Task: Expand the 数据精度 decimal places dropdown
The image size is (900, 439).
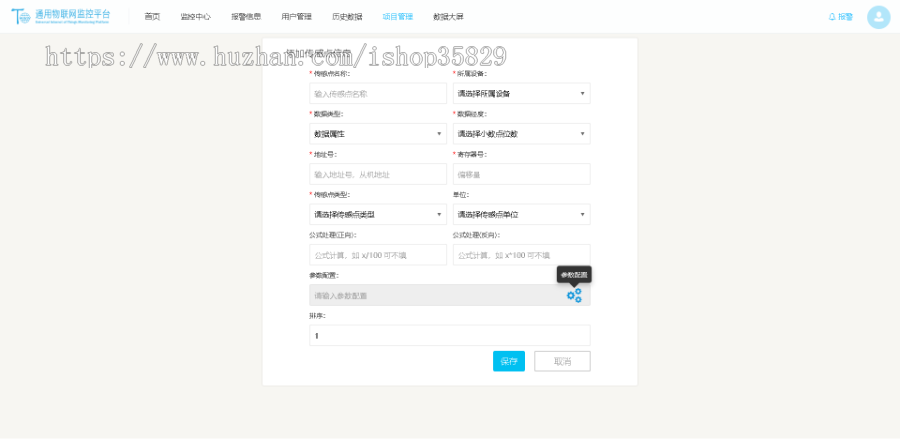Action: pos(521,134)
